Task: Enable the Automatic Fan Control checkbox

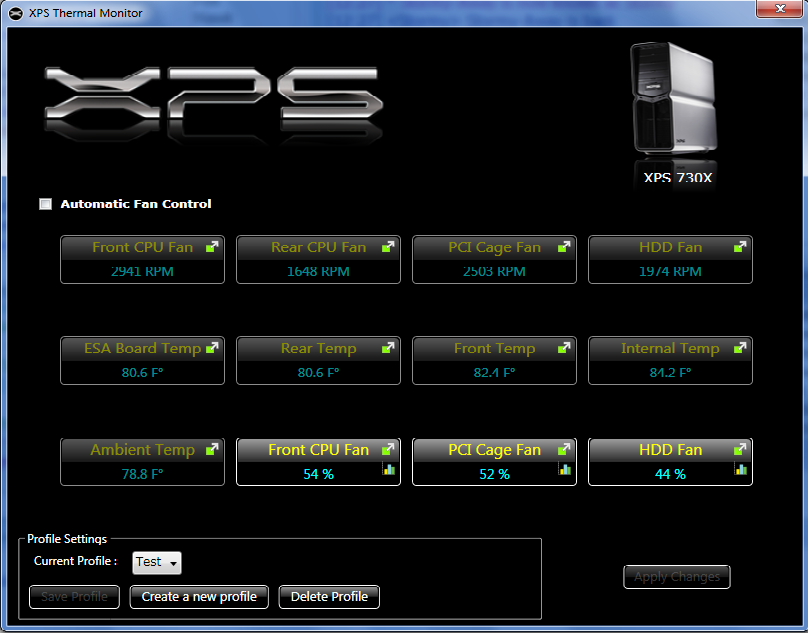Action: pos(45,204)
